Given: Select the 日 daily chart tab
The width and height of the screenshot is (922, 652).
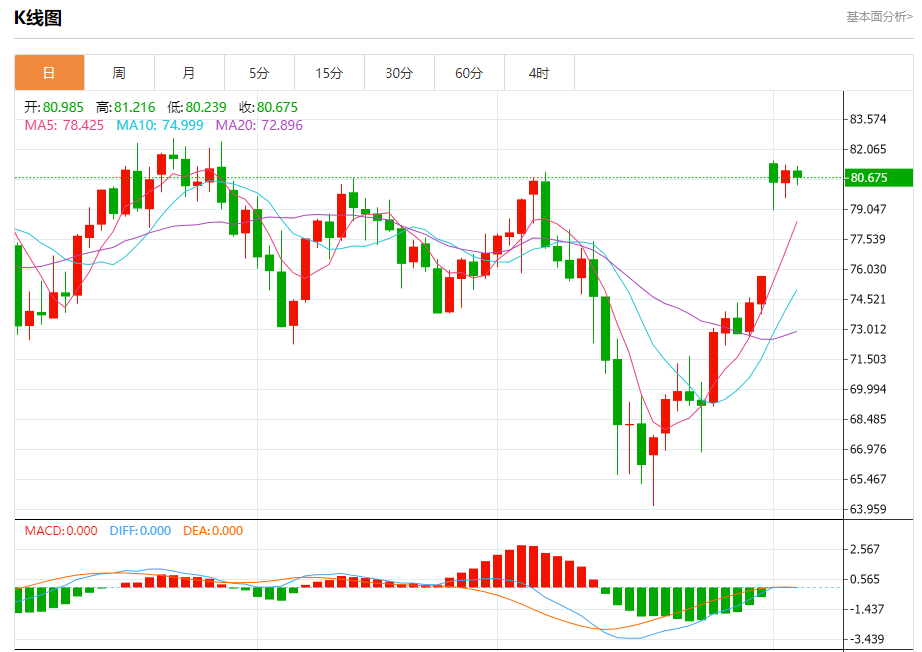Looking at the screenshot, I should pos(49,73).
